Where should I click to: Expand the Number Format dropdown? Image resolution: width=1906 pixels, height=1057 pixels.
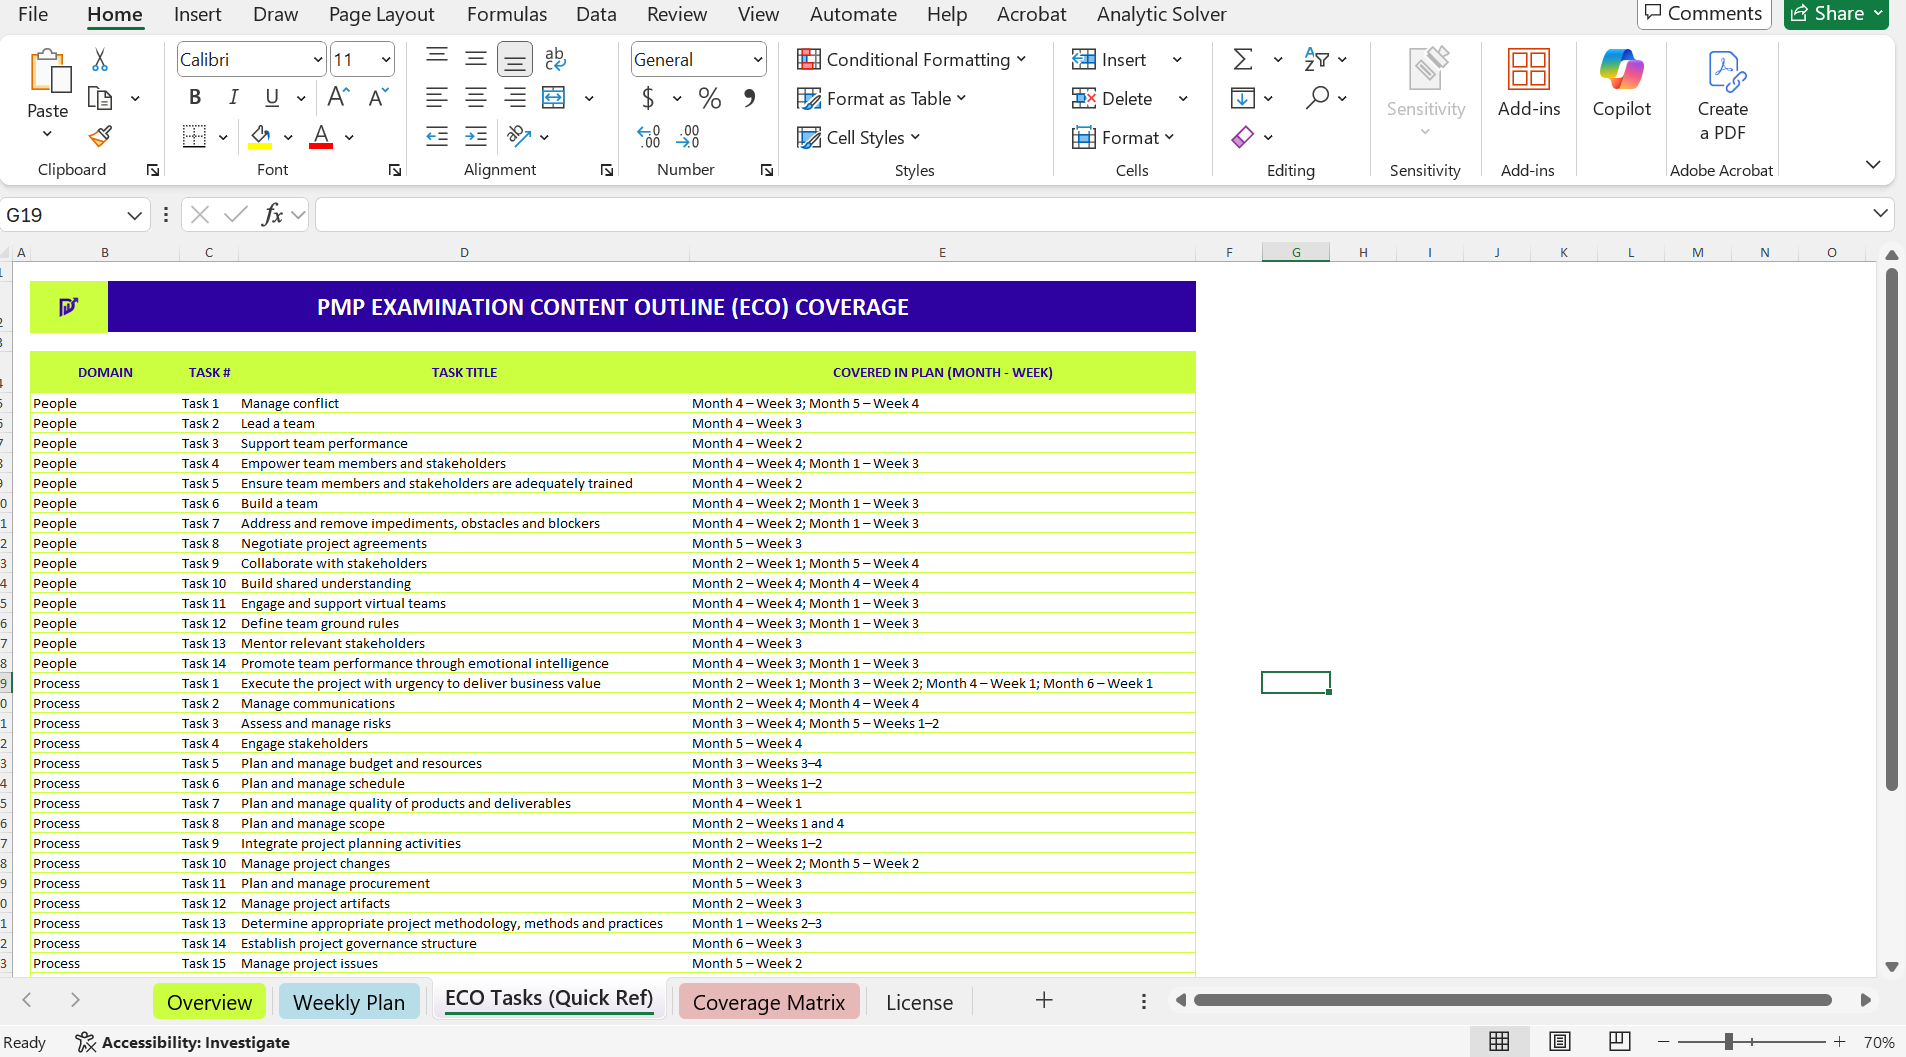pyautogui.click(x=757, y=60)
